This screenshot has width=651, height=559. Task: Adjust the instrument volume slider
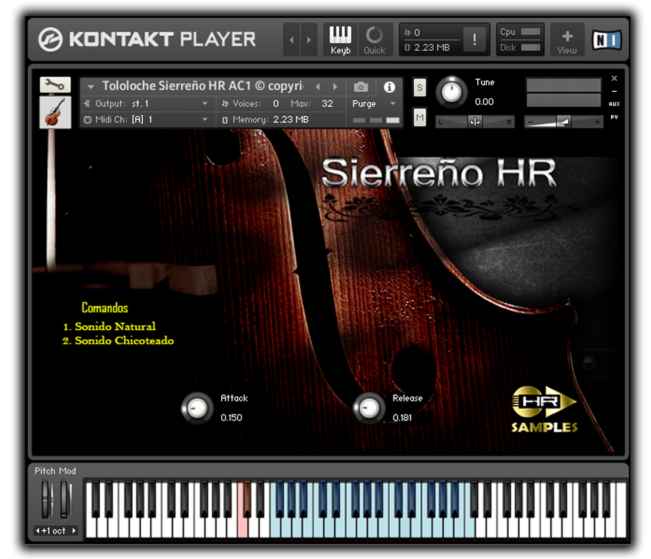tap(563, 122)
